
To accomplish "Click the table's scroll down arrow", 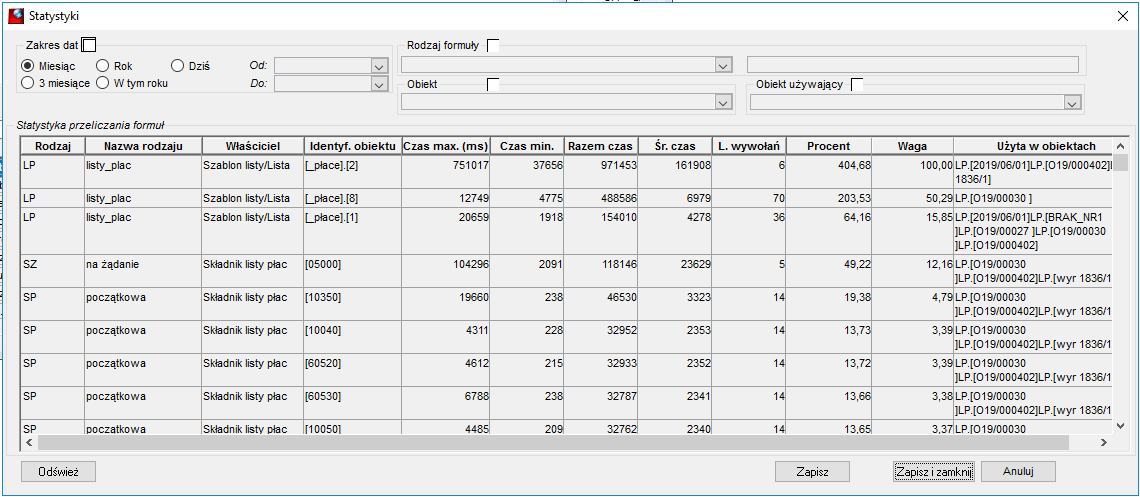I will (1121, 427).
